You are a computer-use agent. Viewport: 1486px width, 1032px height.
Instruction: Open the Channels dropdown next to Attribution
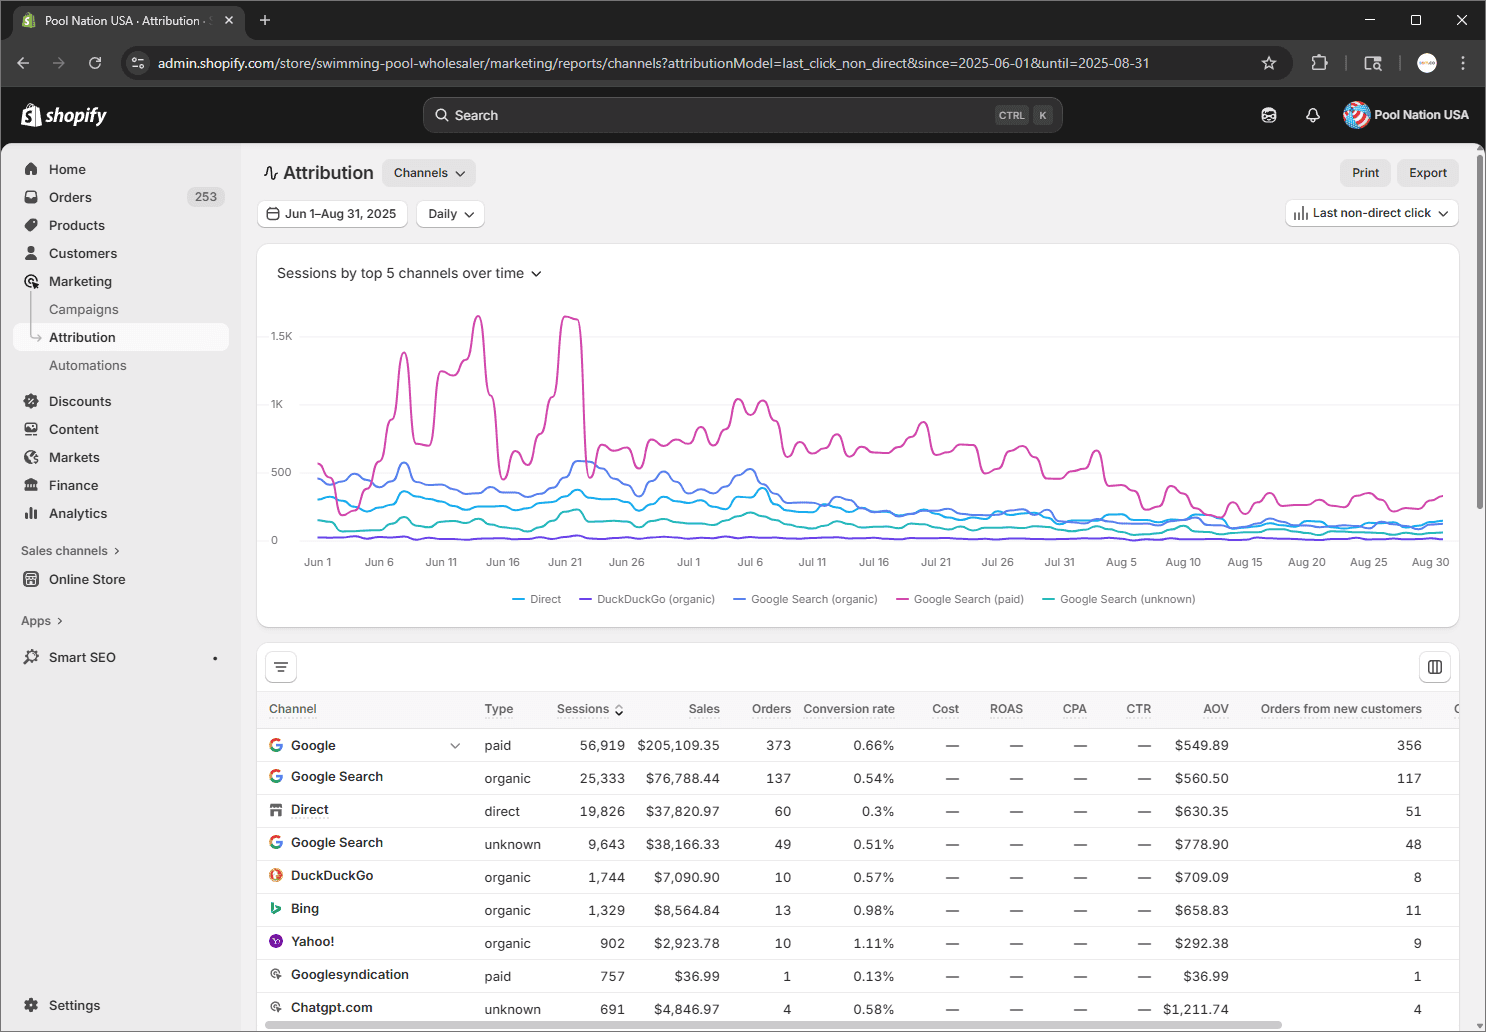(429, 173)
